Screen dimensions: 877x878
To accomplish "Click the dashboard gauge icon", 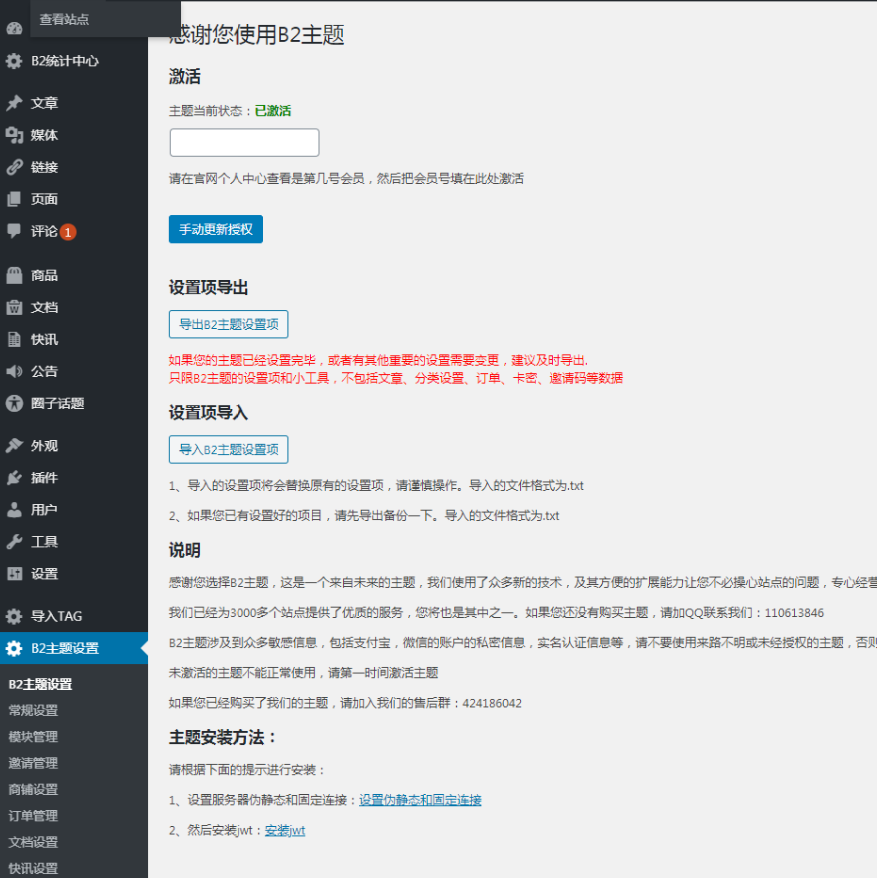I will pyautogui.click(x=15, y=28).
